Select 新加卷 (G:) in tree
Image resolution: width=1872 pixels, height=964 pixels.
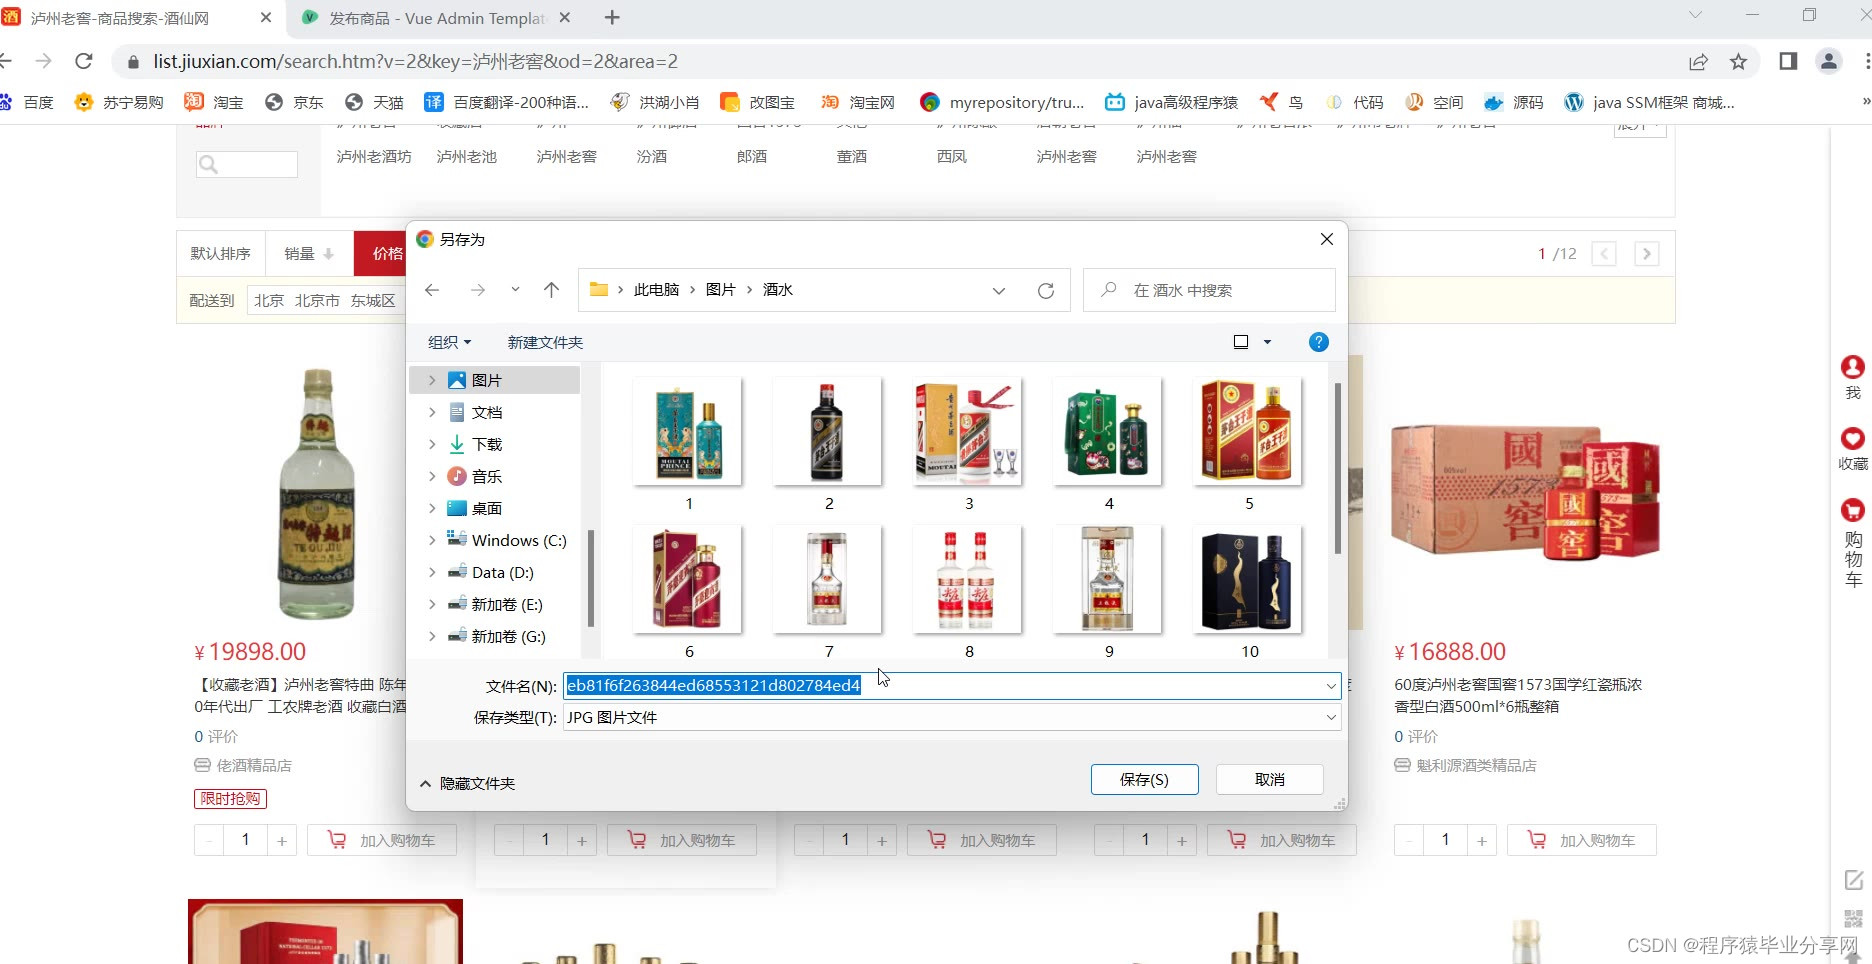coord(496,636)
